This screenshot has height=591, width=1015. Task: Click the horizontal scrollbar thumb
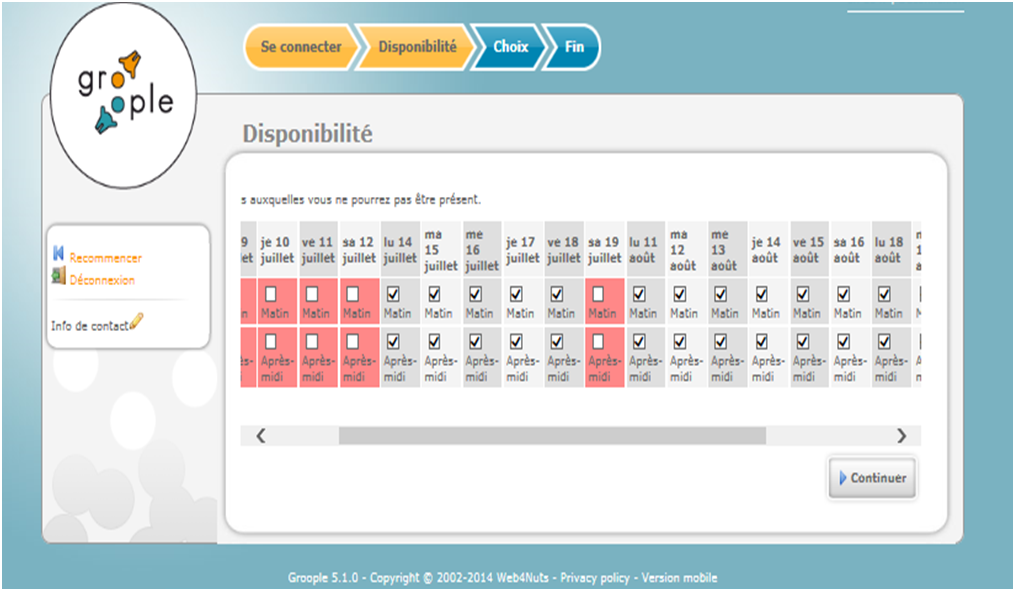coord(552,436)
